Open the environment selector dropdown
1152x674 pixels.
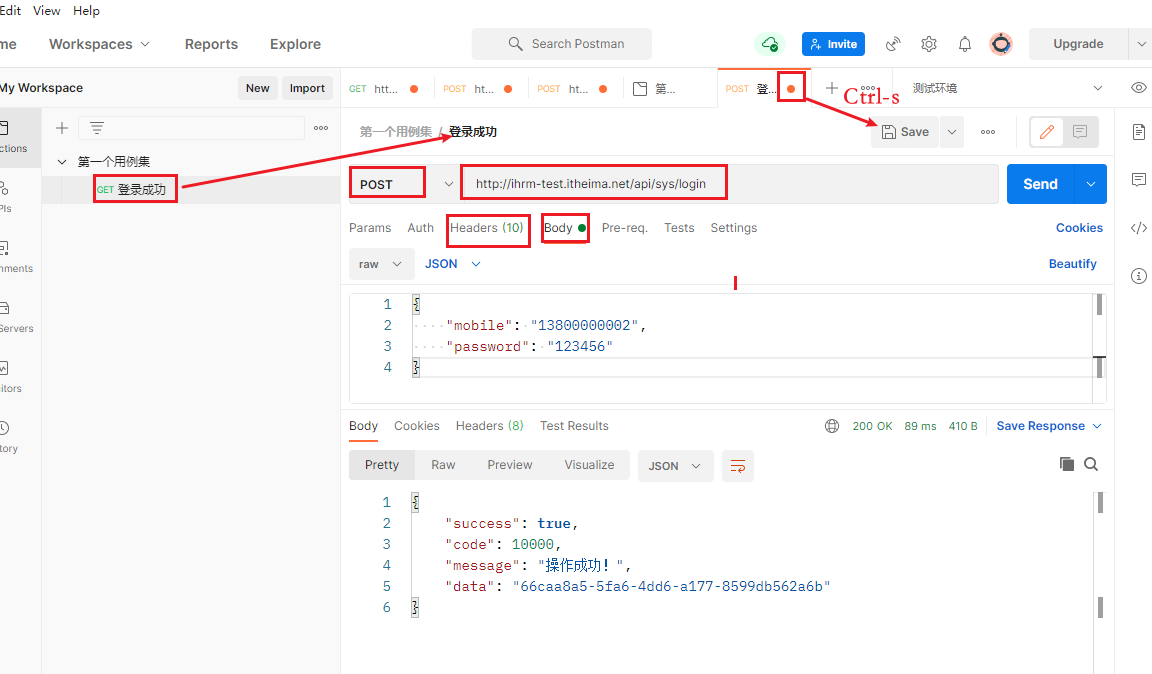[x=1007, y=88]
